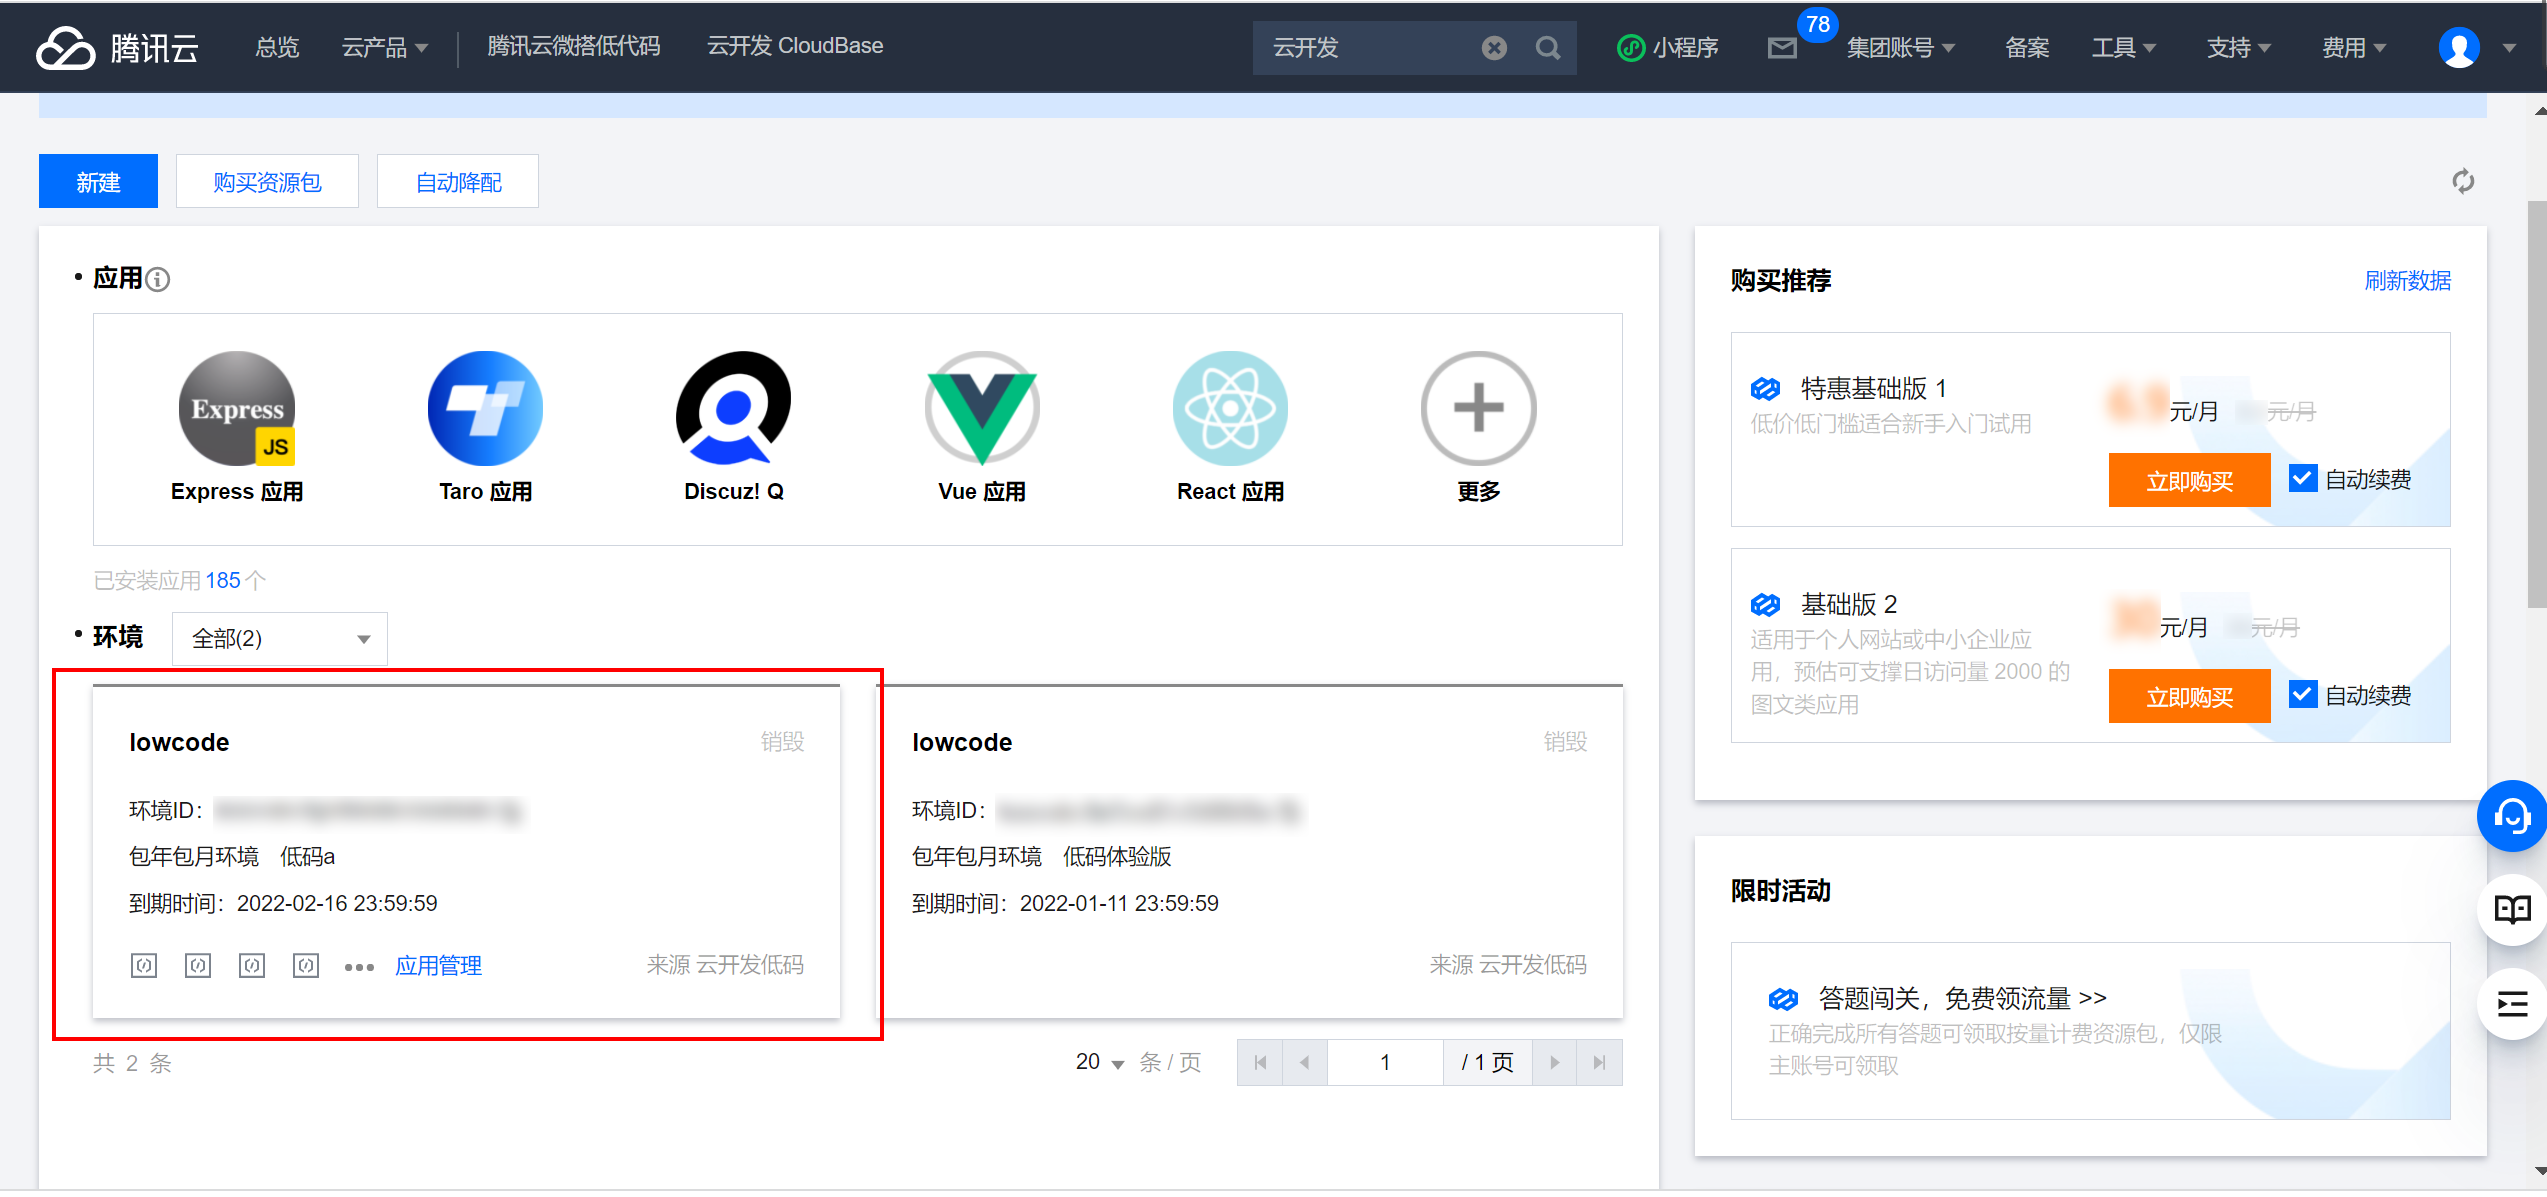Viewport: 2547px width, 1197px height.
Task: Click the page number input field
Action: tap(1384, 1062)
